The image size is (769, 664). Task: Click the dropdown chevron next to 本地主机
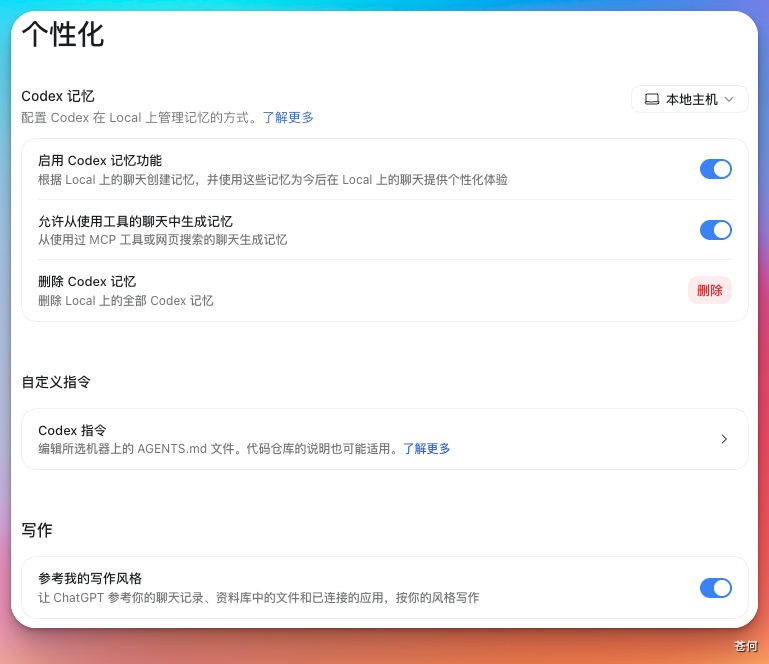point(729,100)
